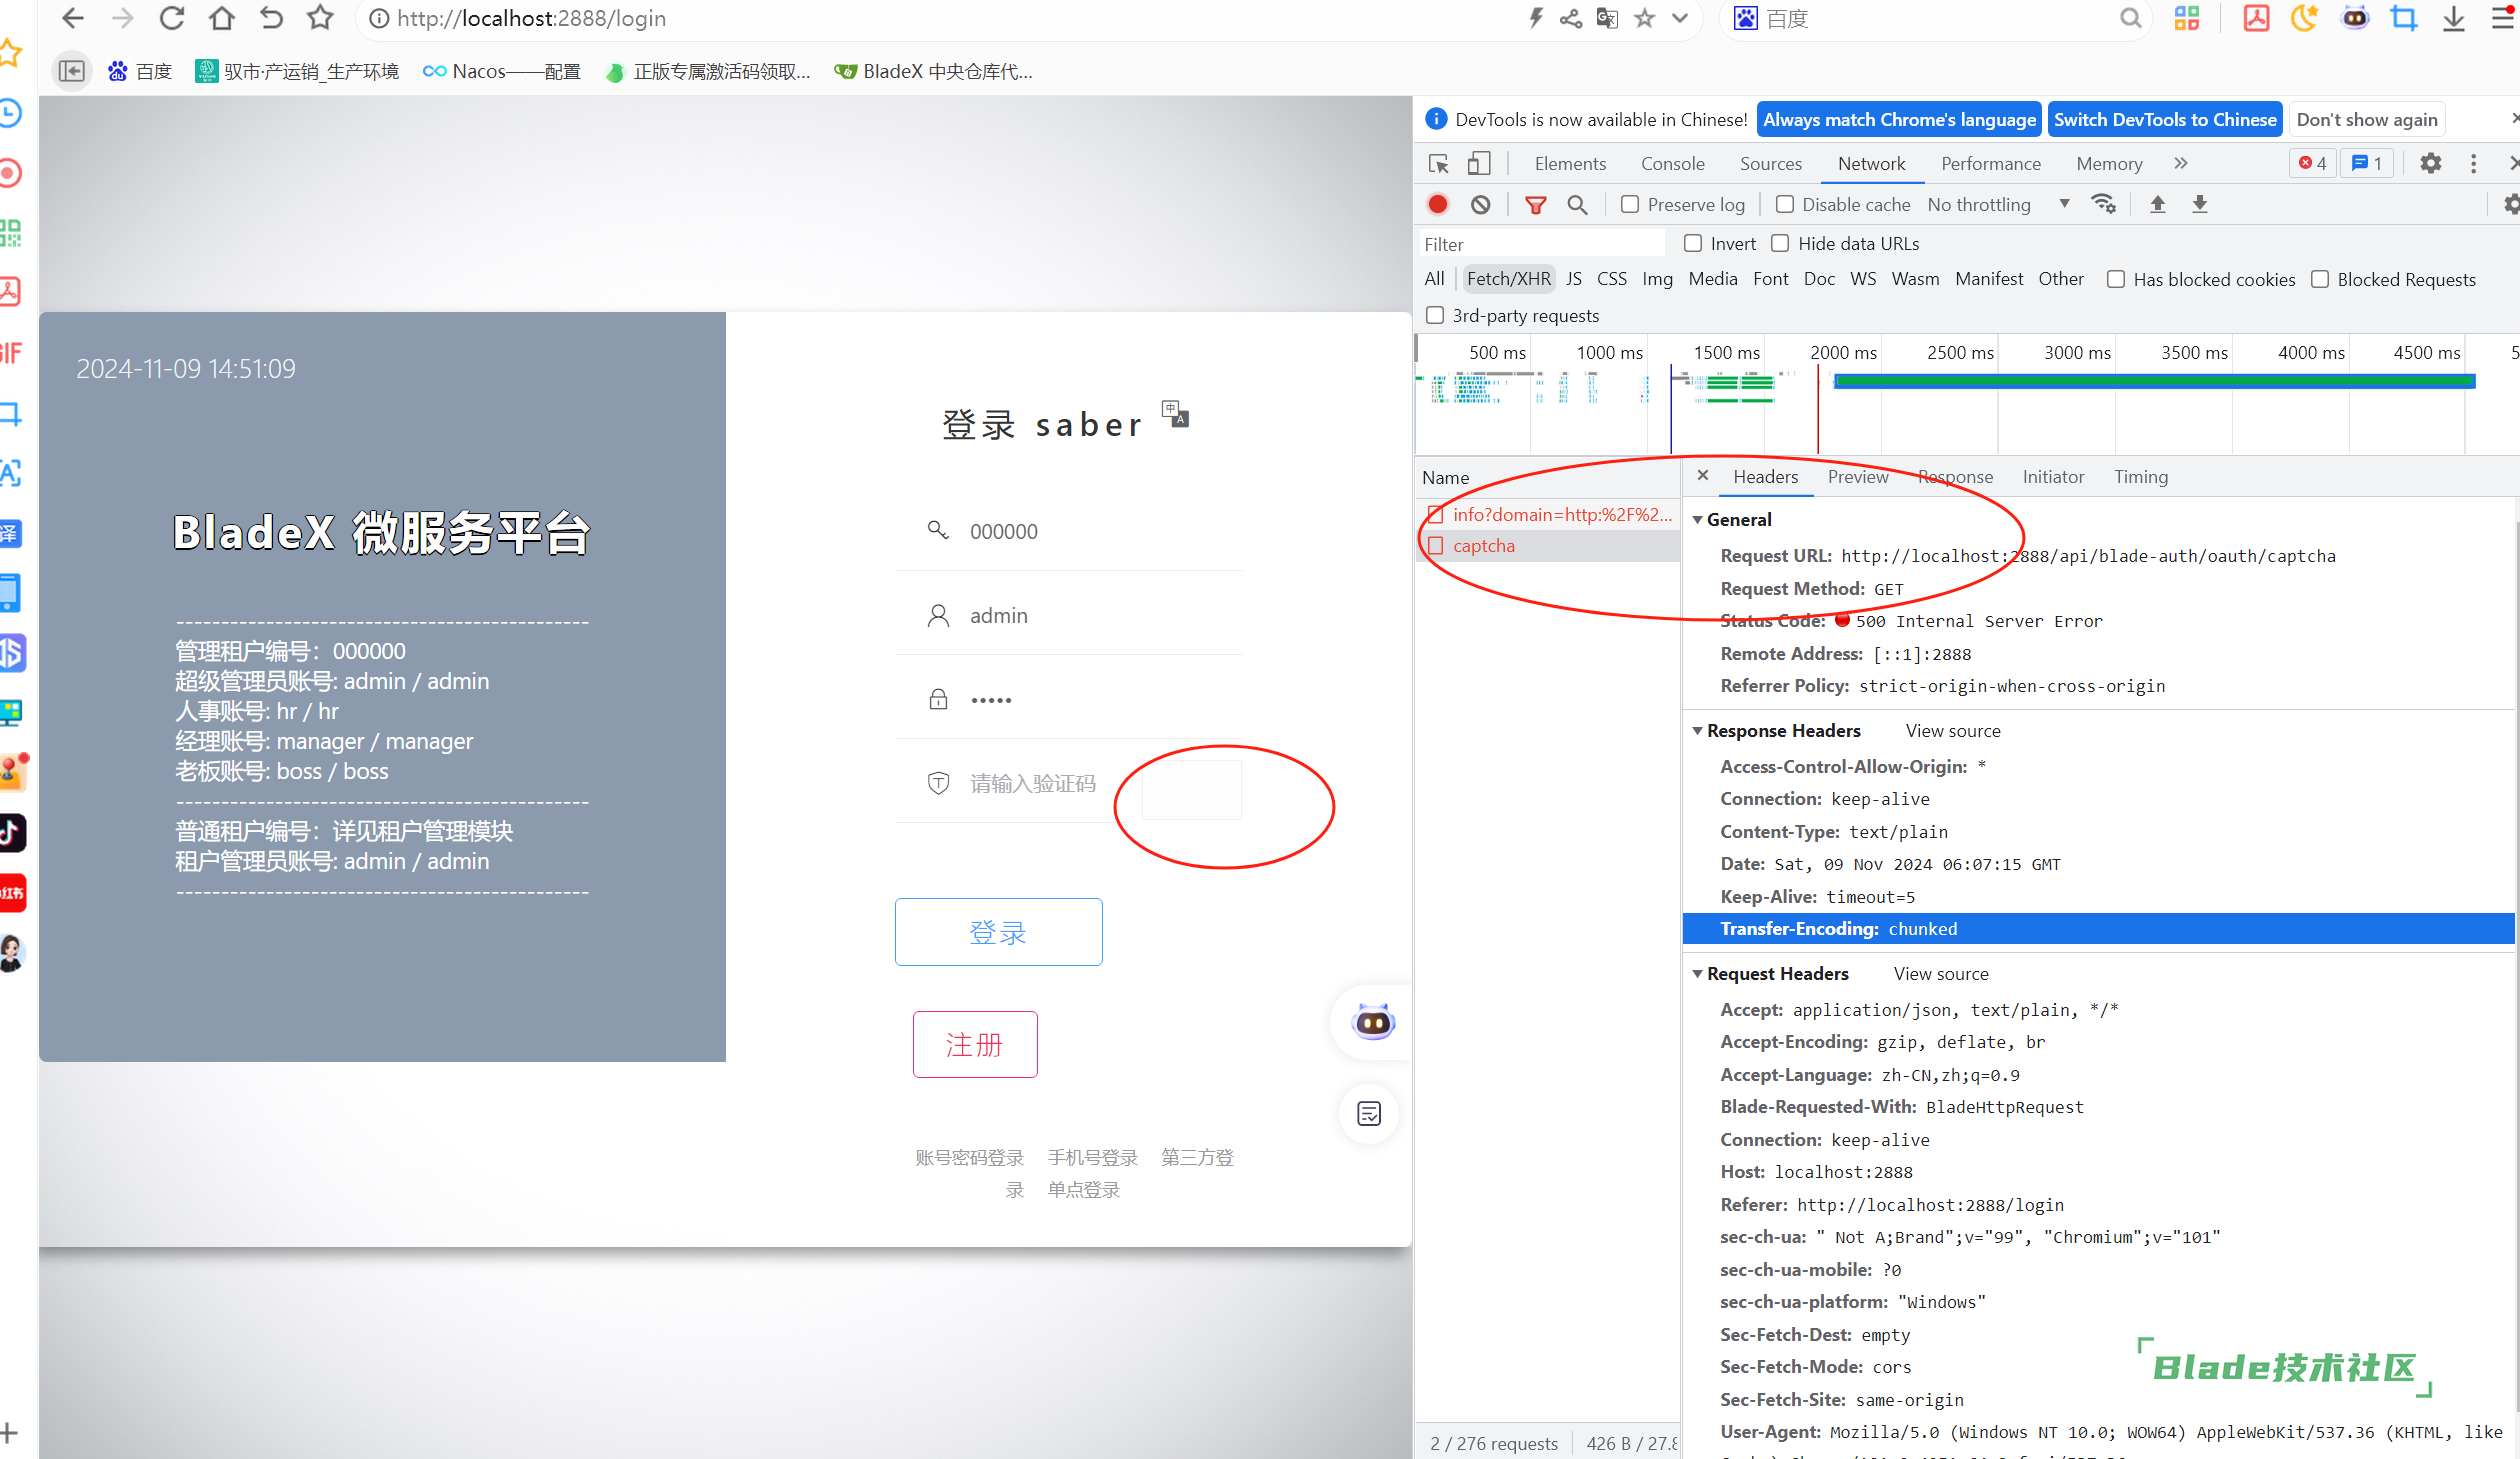Image resolution: width=2520 pixels, height=1459 pixels.
Task: Click the 手机号登录 login mode link
Action: click(x=1092, y=1157)
